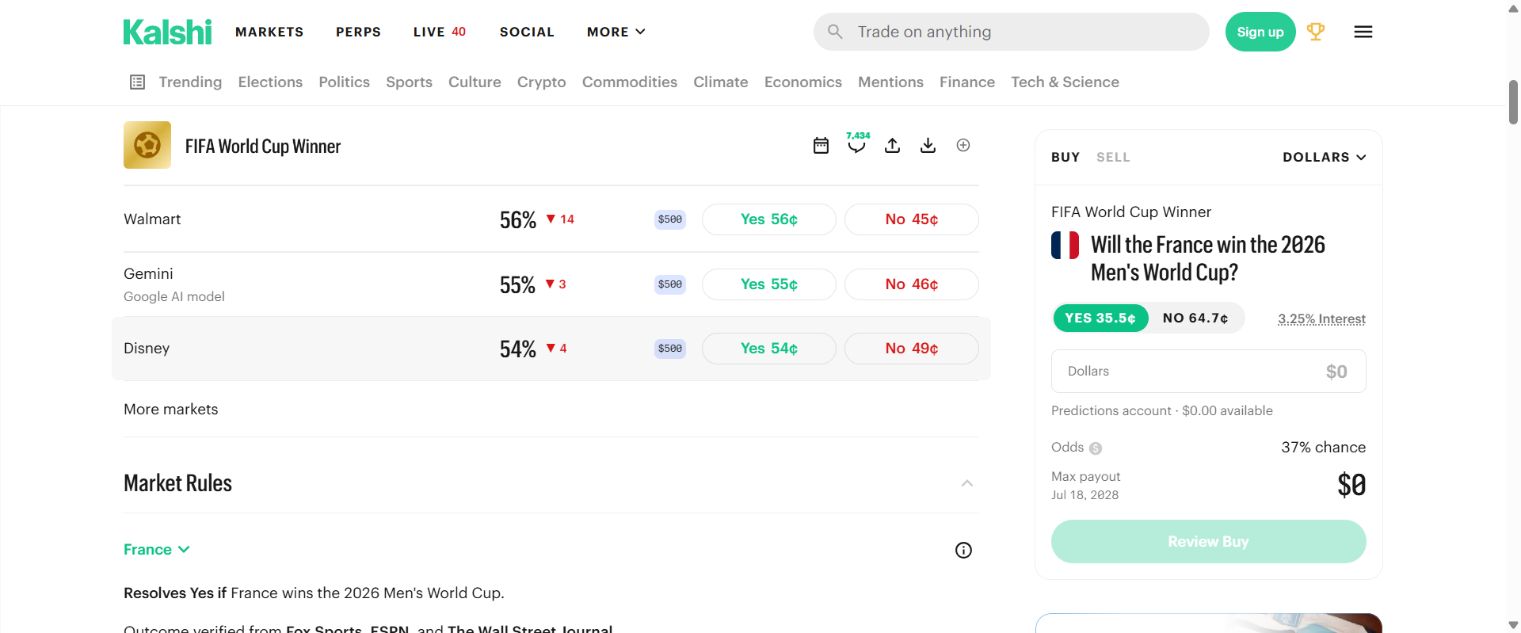Click the info icon beside France rules
Image resolution: width=1521 pixels, height=633 pixels.
coord(963,550)
